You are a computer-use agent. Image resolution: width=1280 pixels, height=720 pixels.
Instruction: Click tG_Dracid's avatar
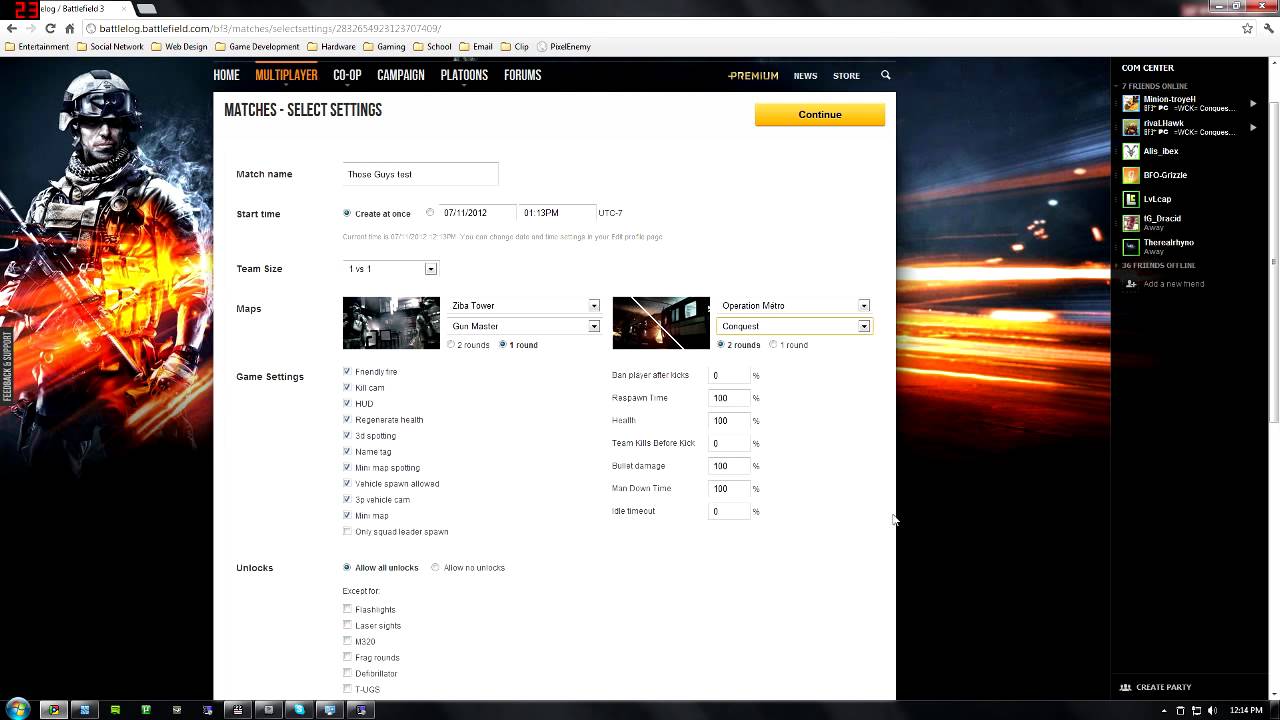click(1131, 222)
